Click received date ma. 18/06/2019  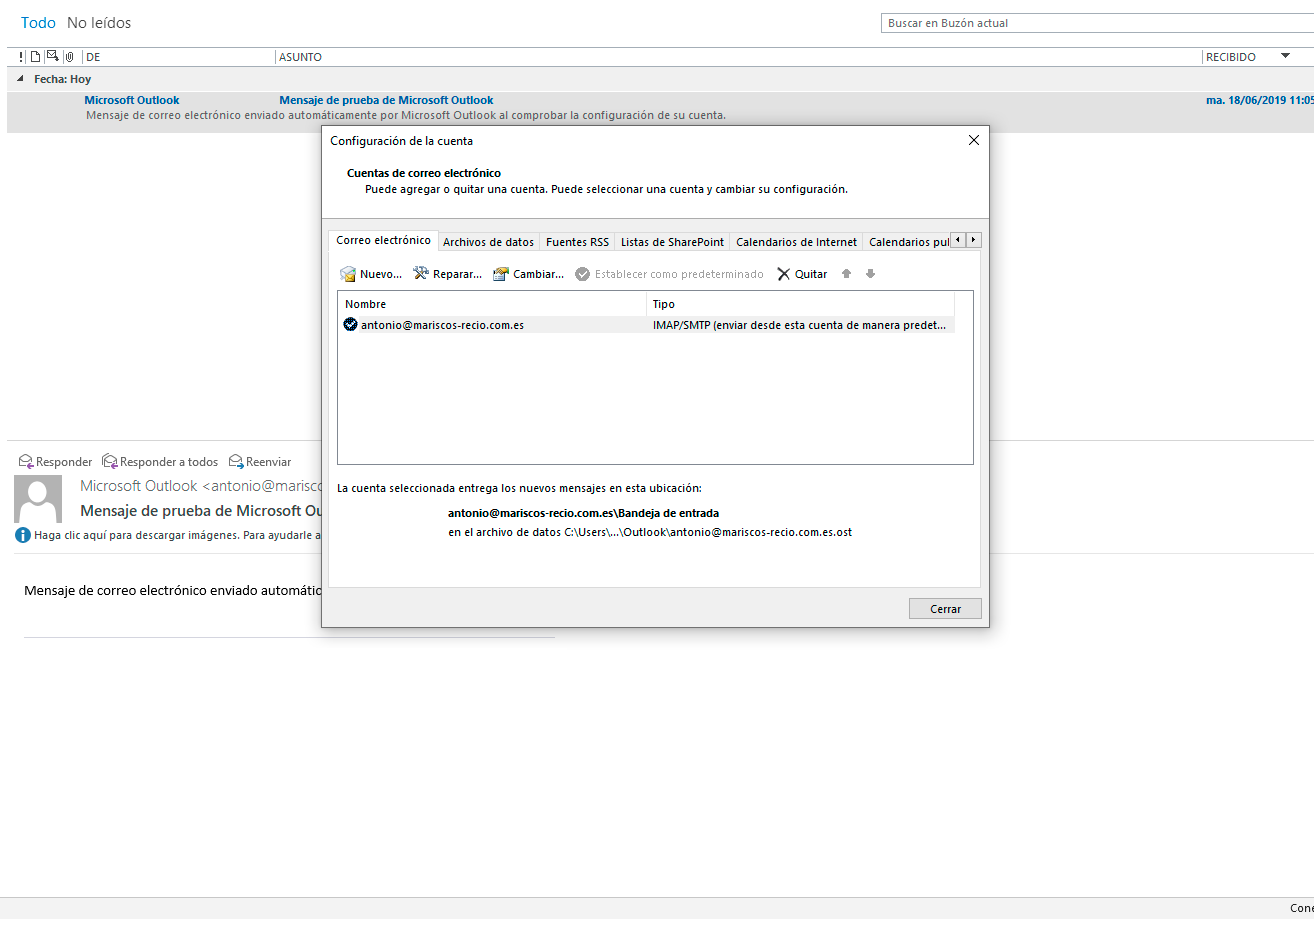pyautogui.click(x=1260, y=100)
